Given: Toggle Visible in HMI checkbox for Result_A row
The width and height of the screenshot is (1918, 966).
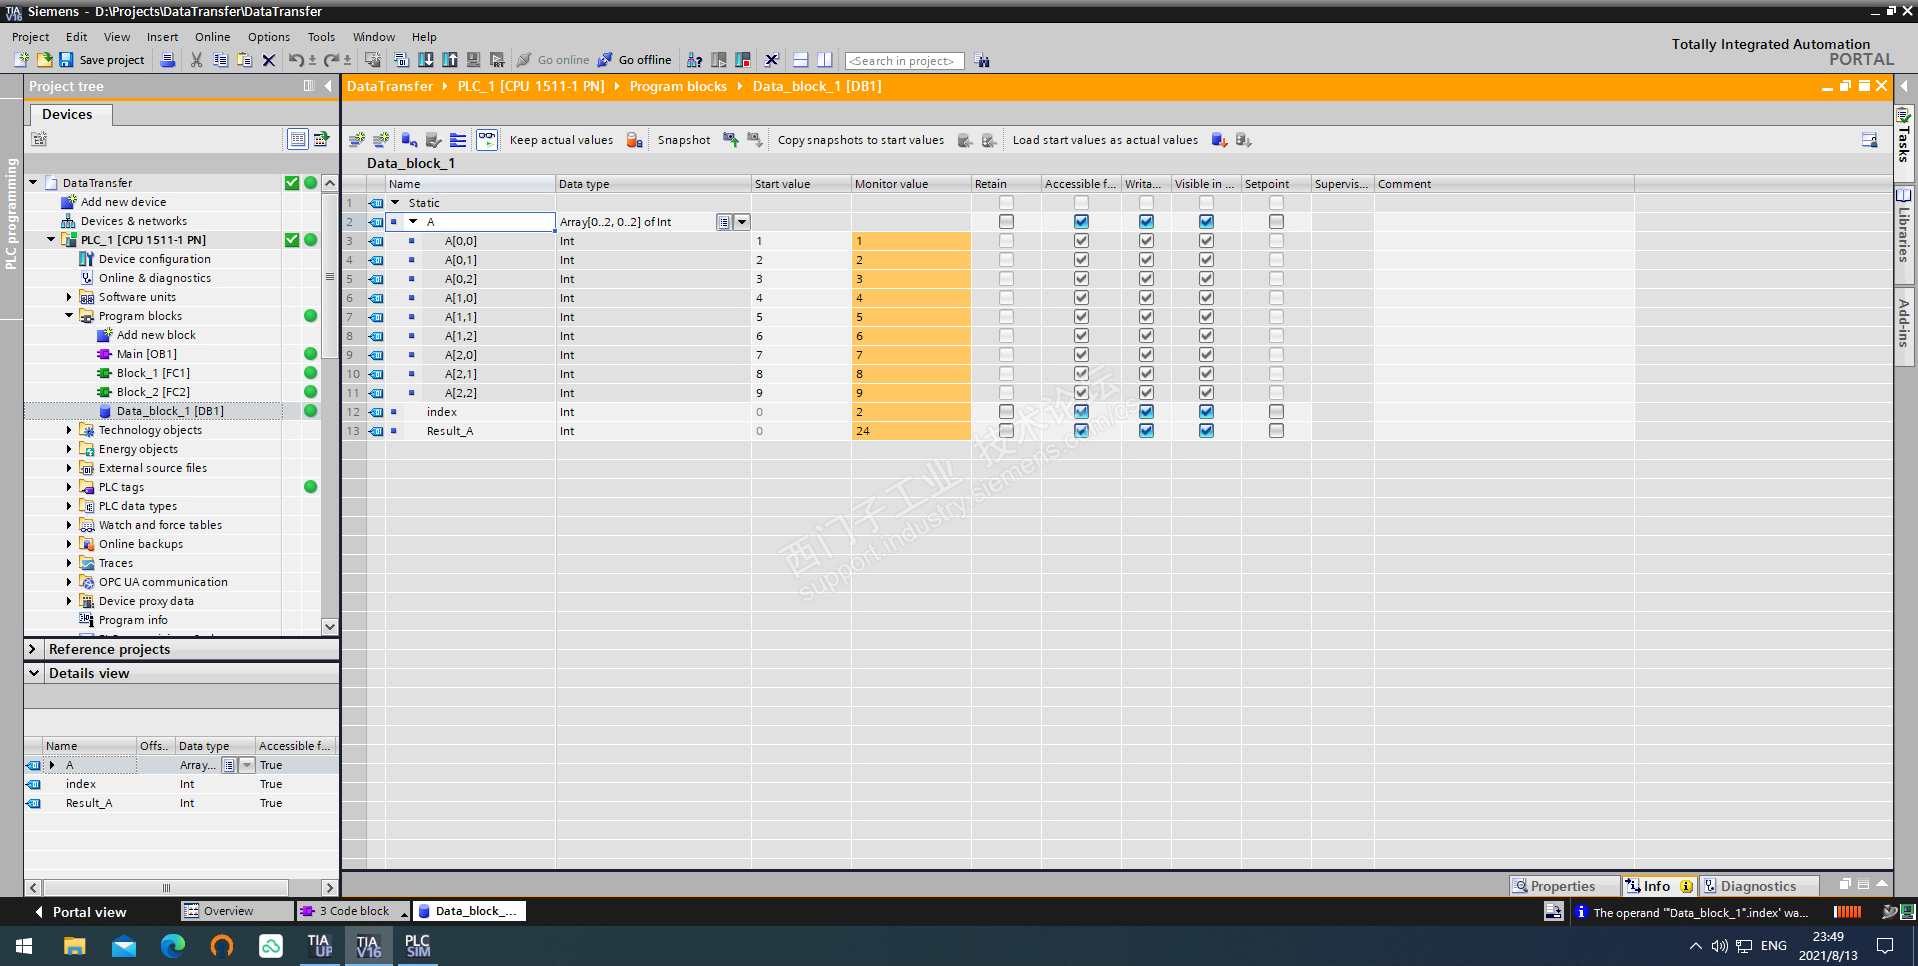Looking at the screenshot, I should pyautogui.click(x=1206, y=431).
